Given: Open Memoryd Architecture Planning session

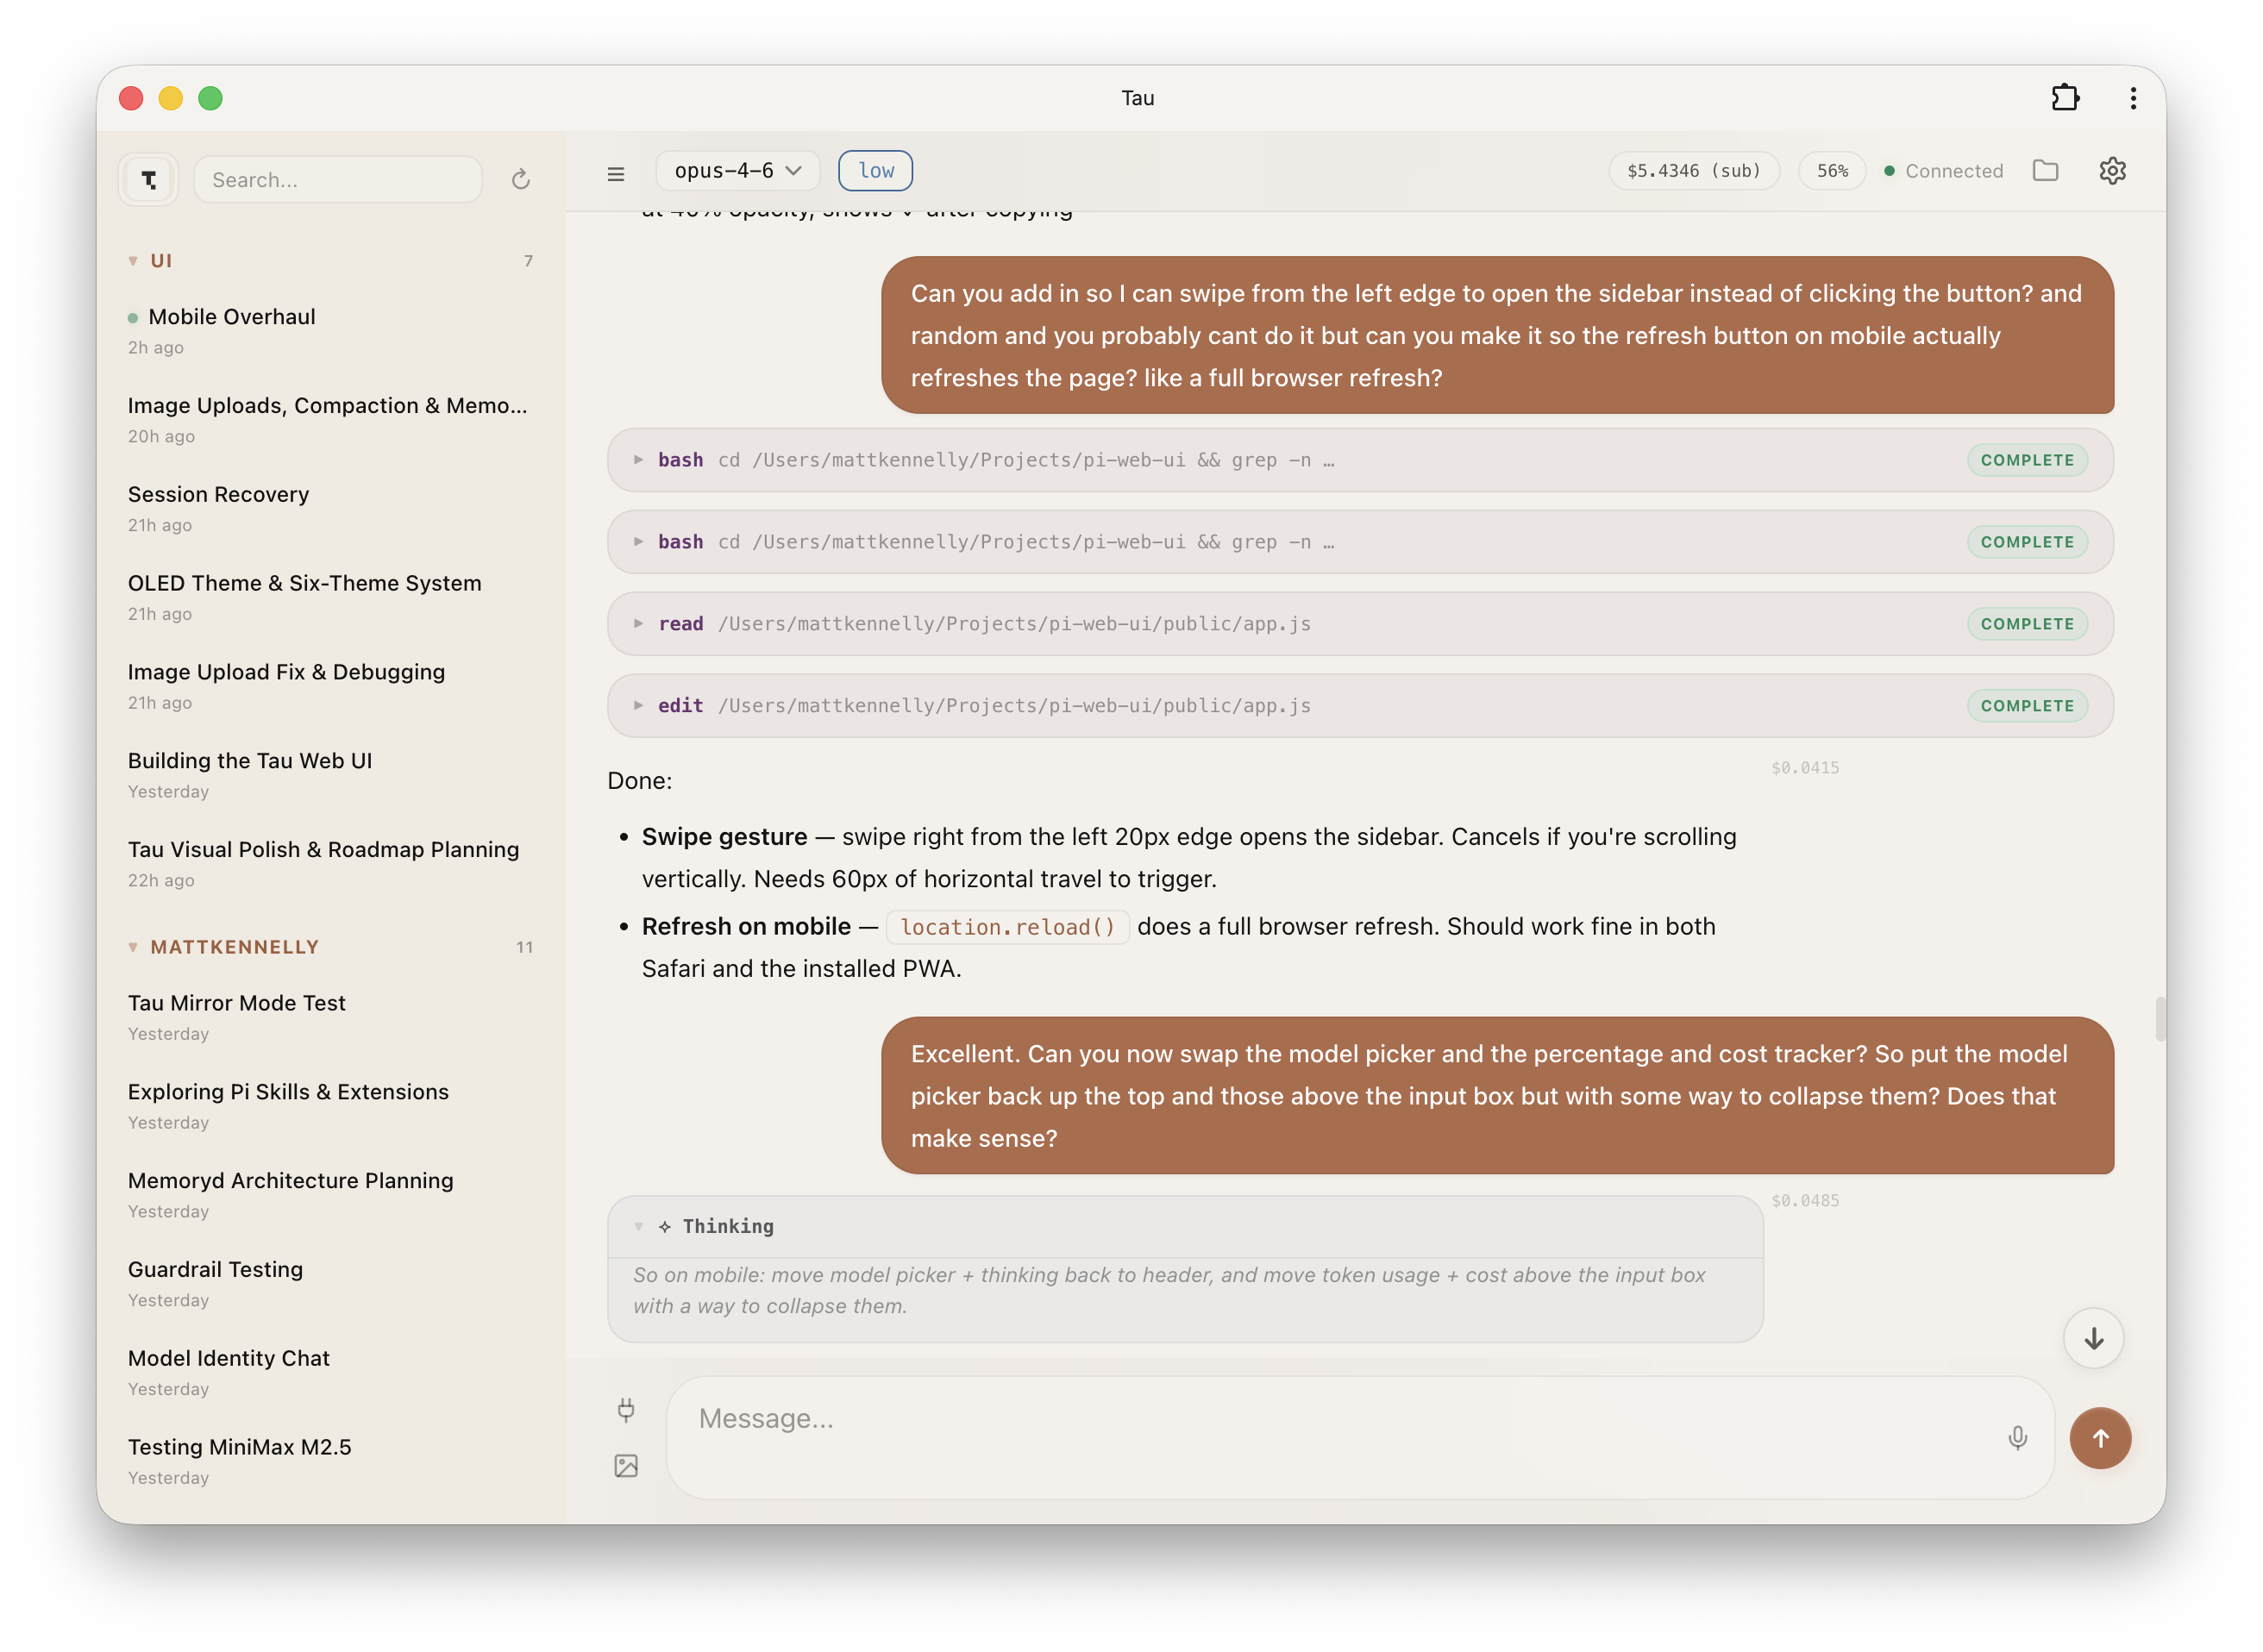Looking at the screenshot, I should [330, 1195].
